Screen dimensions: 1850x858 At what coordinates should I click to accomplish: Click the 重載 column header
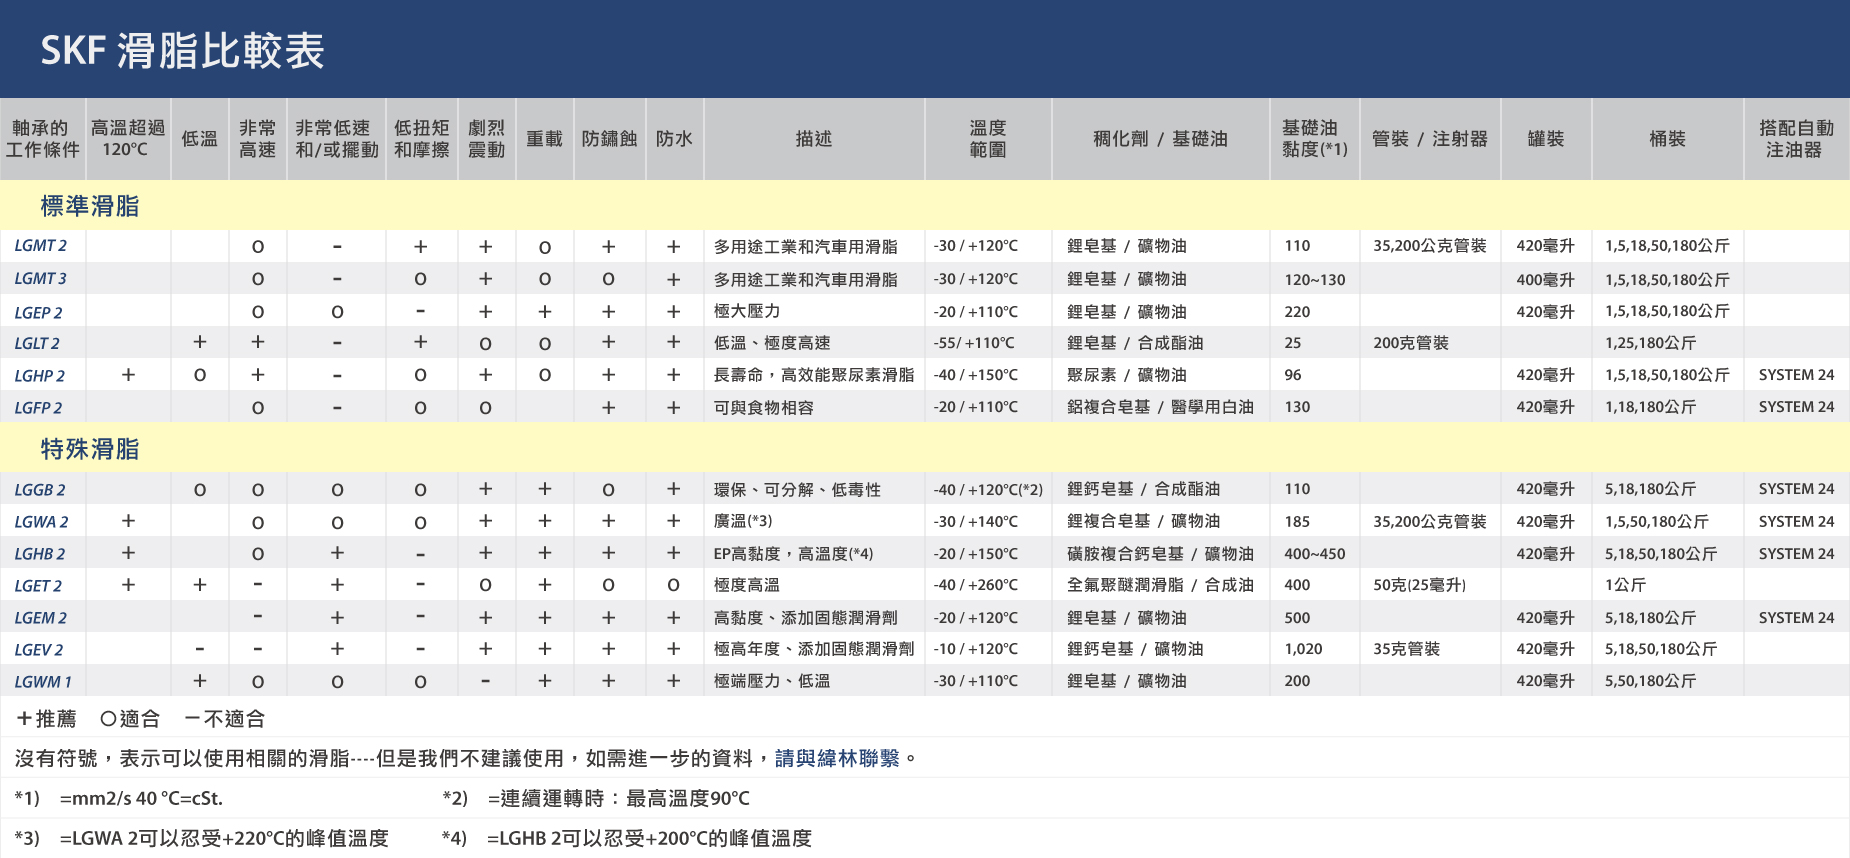click(x=545, y=139)
